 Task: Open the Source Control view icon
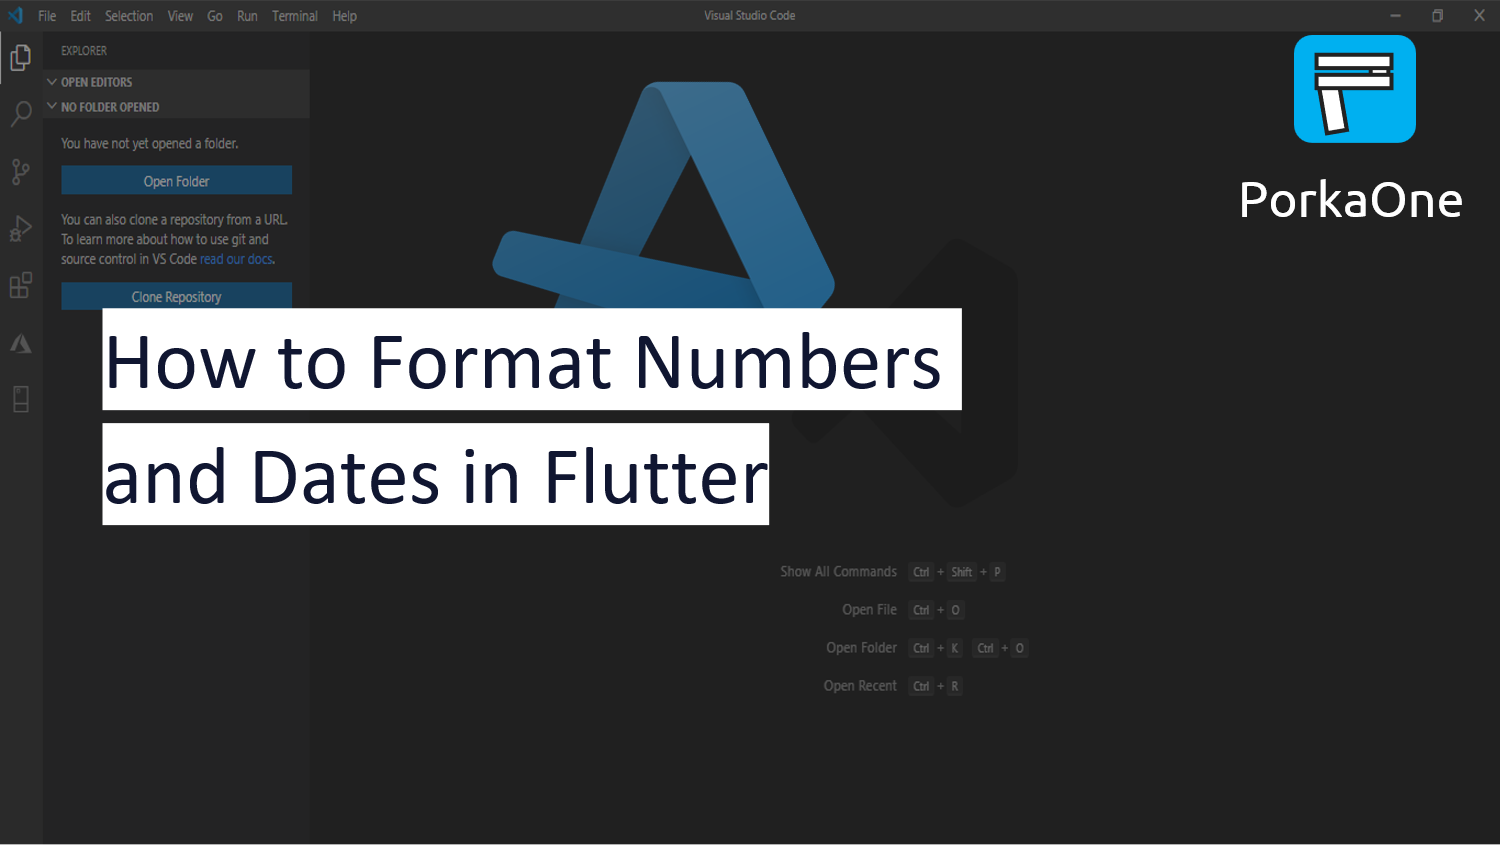click(20, 172)
